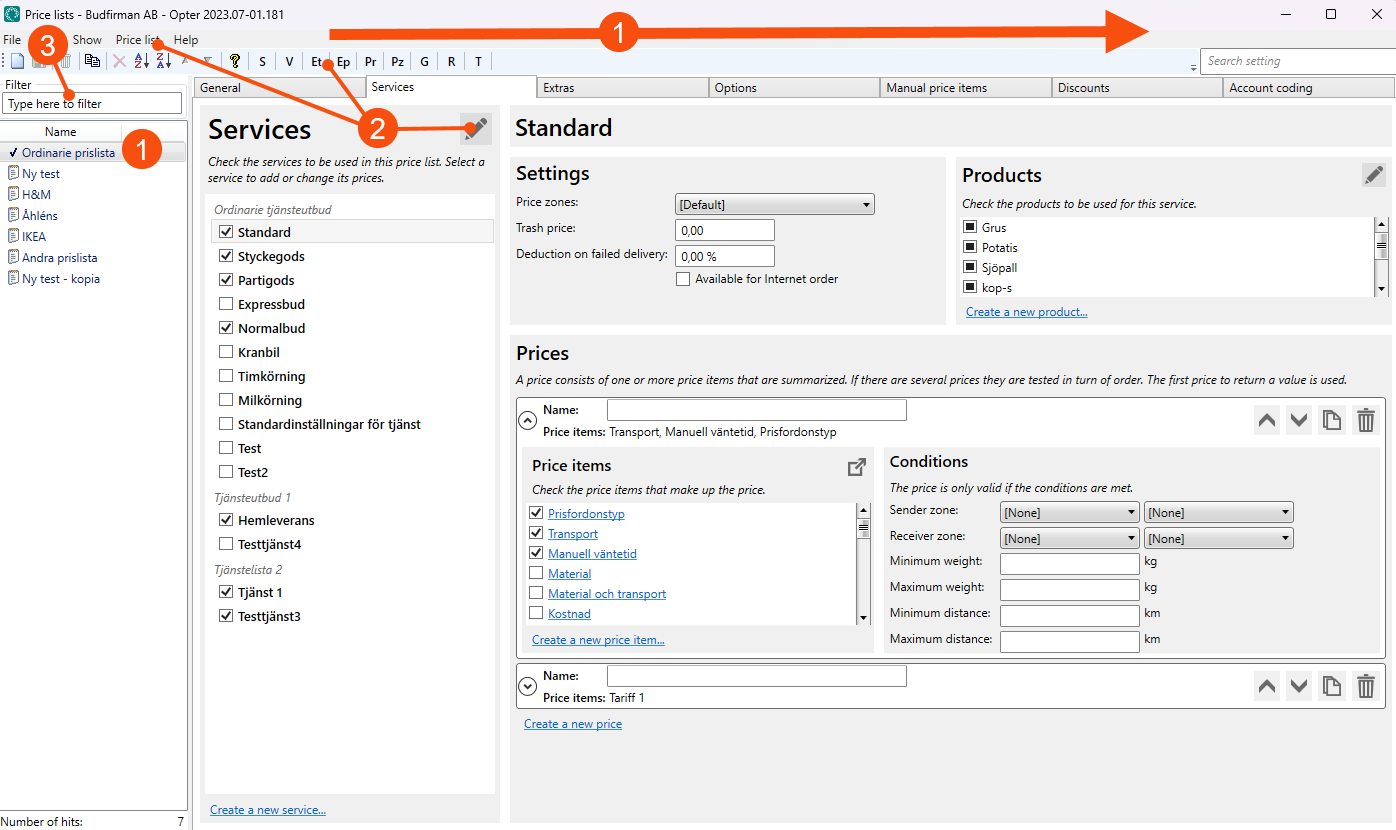Image resolution: width=1396 pixels, height=830 pixels.
Task: Click Create a new service link
Action: (x=268, y=809)
